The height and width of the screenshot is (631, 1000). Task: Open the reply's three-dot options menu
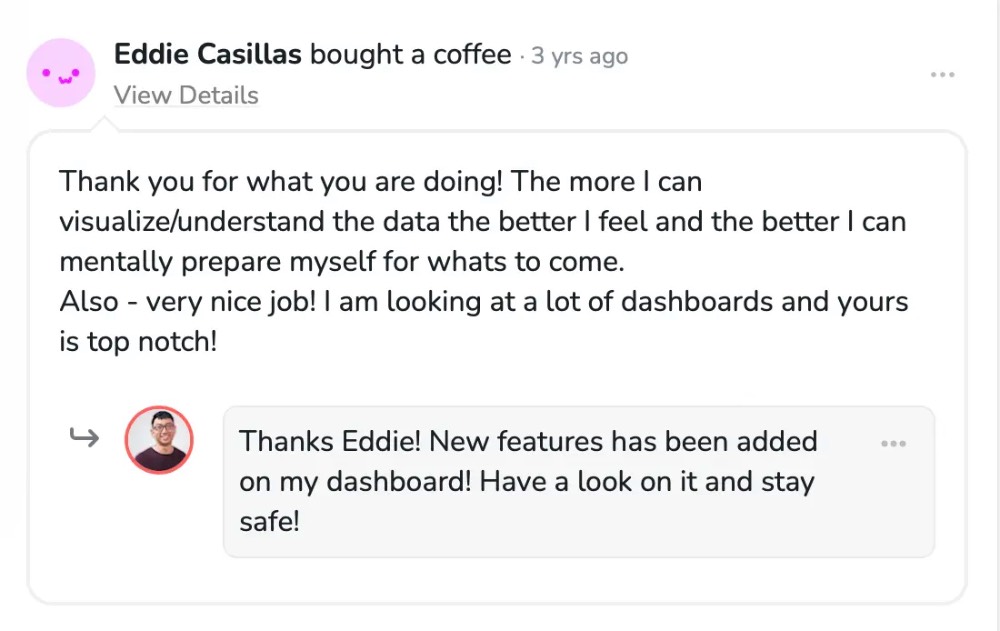point(893,444)
